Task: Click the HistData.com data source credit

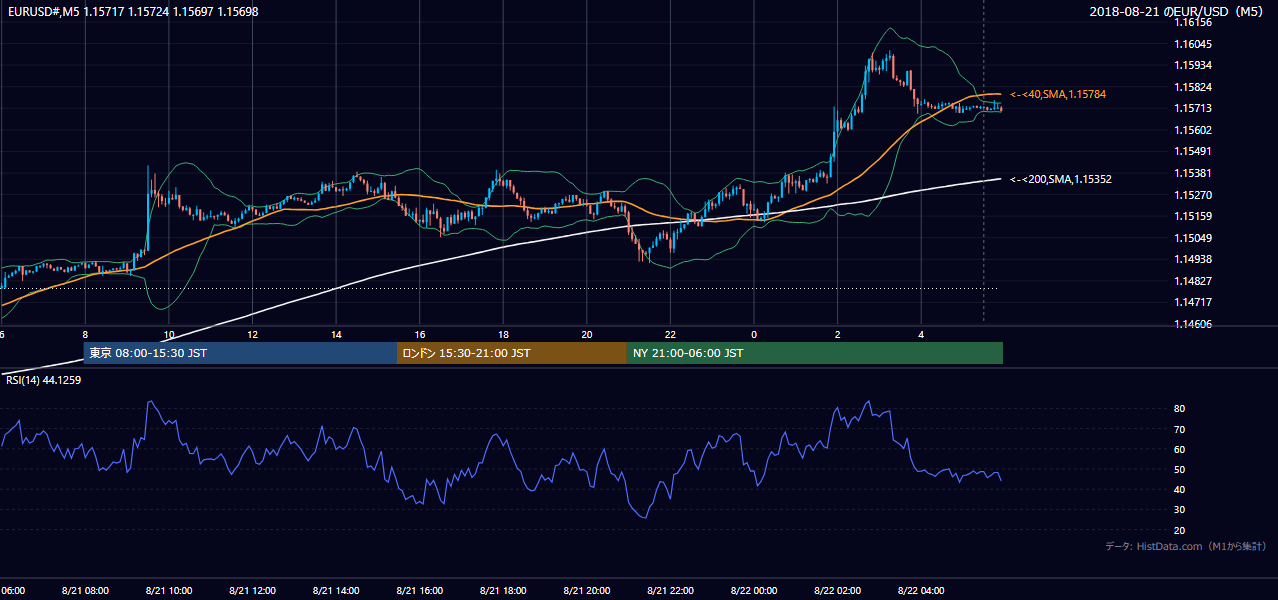Action: [1186, 546]
